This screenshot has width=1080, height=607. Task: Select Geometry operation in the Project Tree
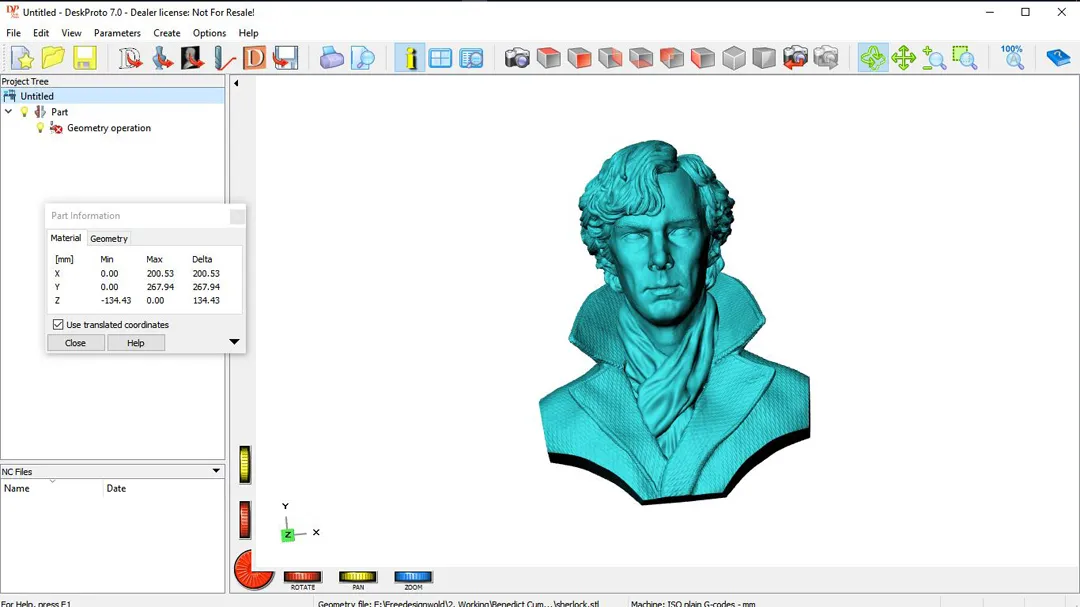109,128
